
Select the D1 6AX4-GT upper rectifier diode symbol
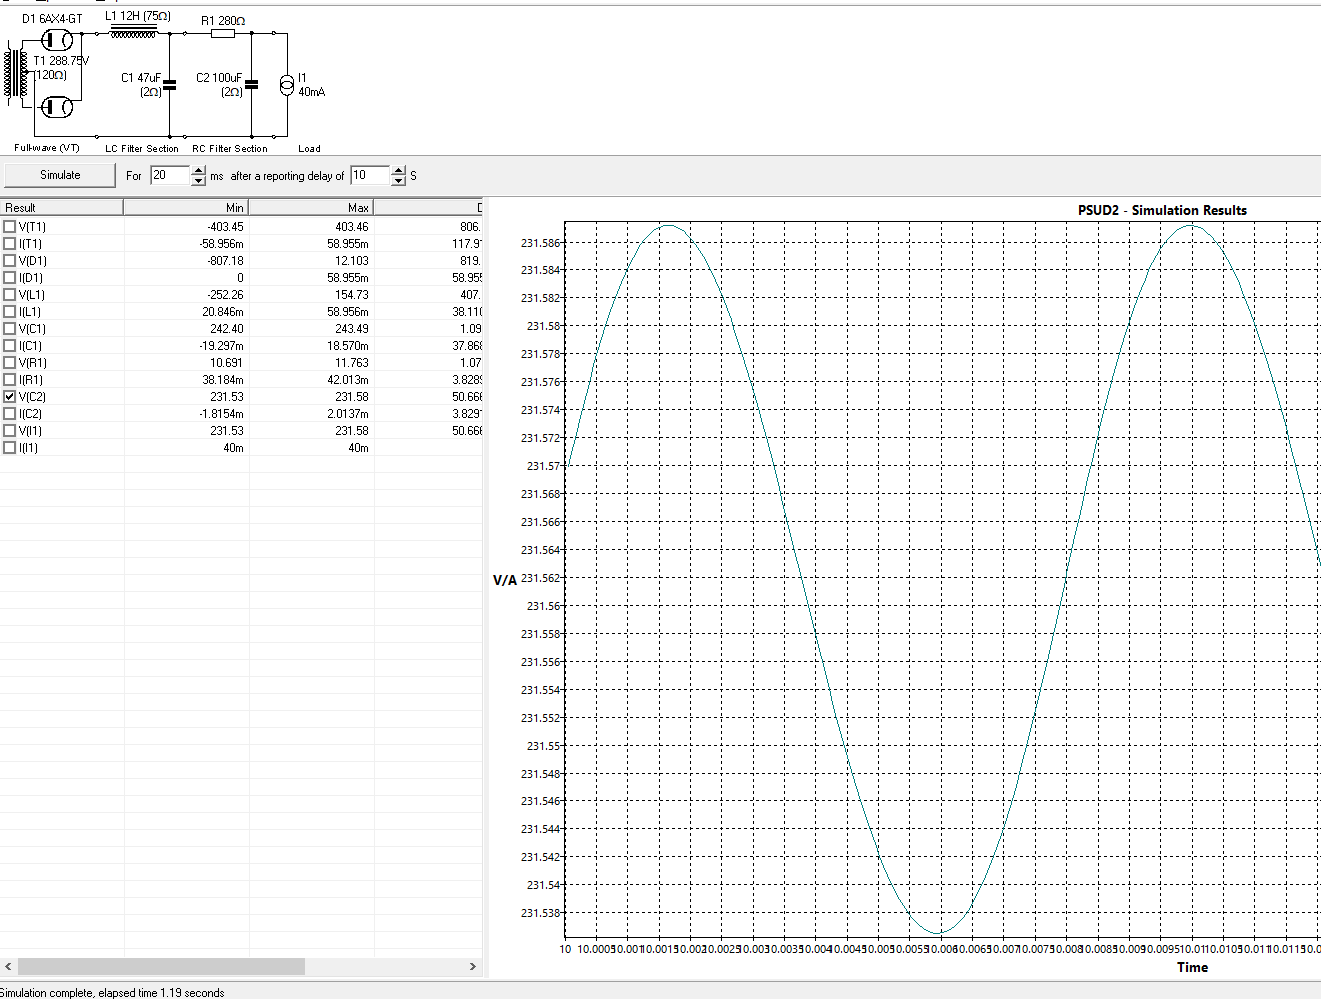tap(57, 40)
